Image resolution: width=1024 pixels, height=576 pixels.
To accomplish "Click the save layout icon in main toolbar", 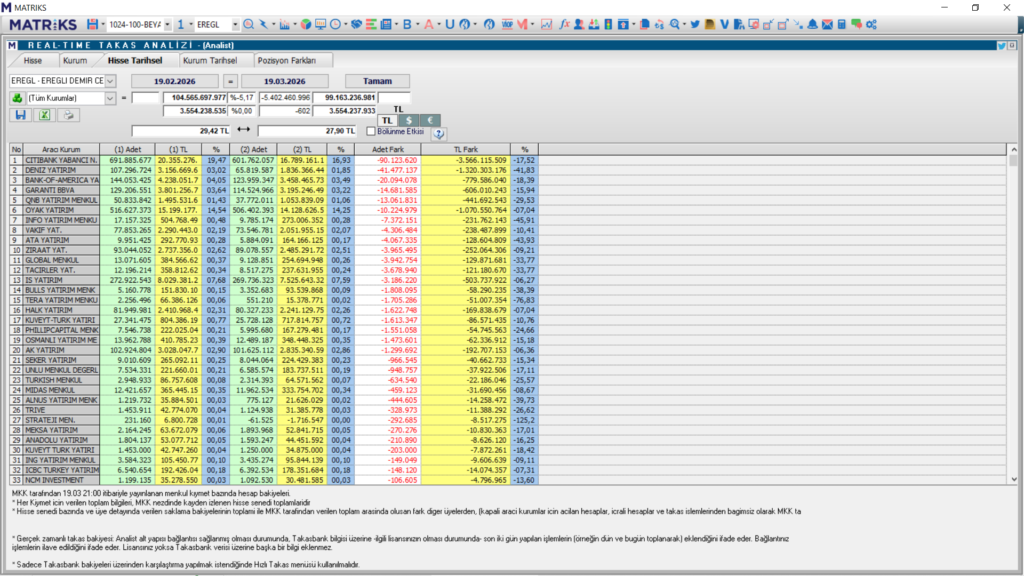I will tap(92, 24).
